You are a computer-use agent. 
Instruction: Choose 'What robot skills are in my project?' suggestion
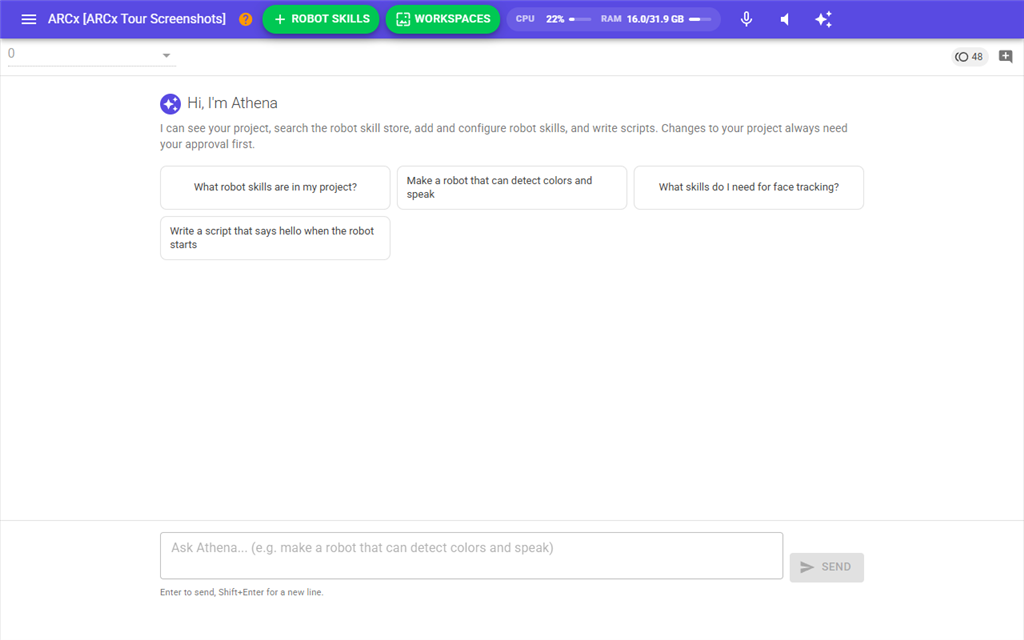point(275,187)
